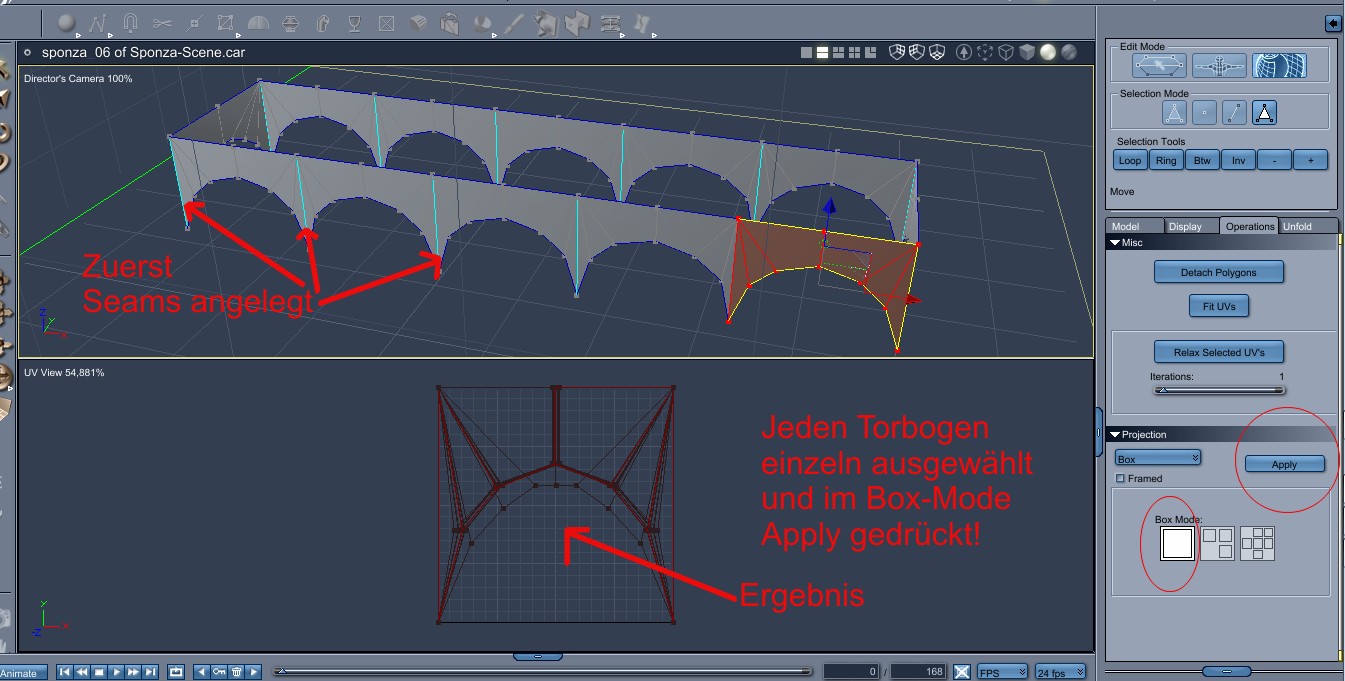Choose the hook-shaped toolbar tool
The height and width of the screenshot is (681, 1345).
322,22
